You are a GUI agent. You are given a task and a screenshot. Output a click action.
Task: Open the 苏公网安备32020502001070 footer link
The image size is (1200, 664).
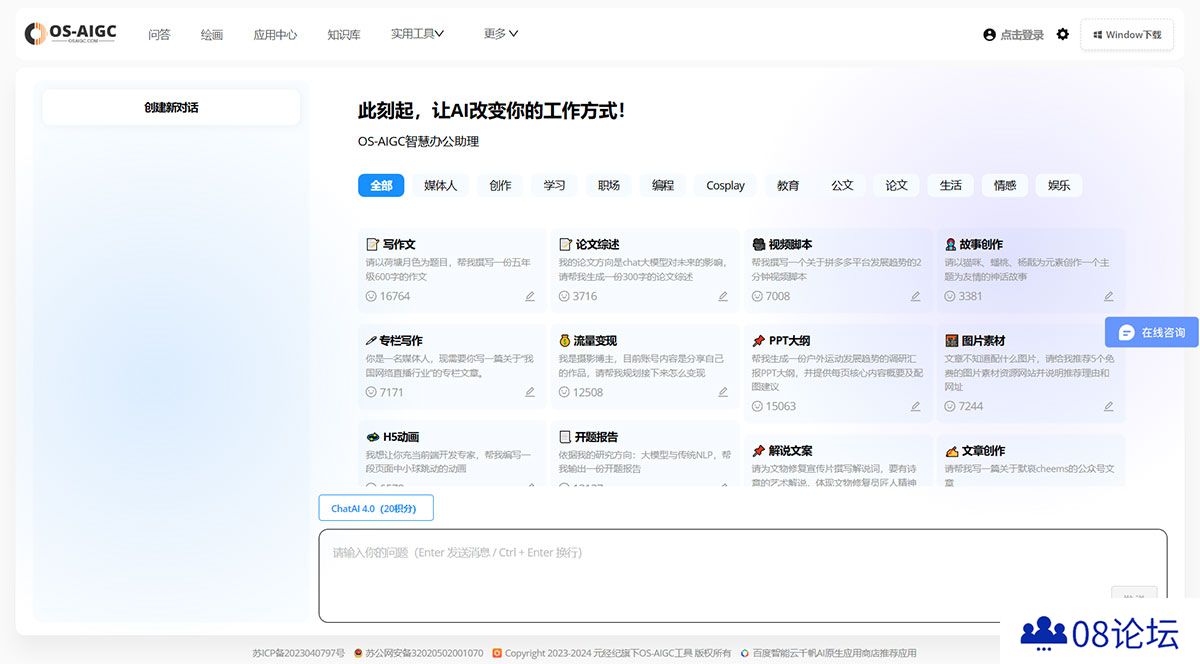tap(424, 653)
